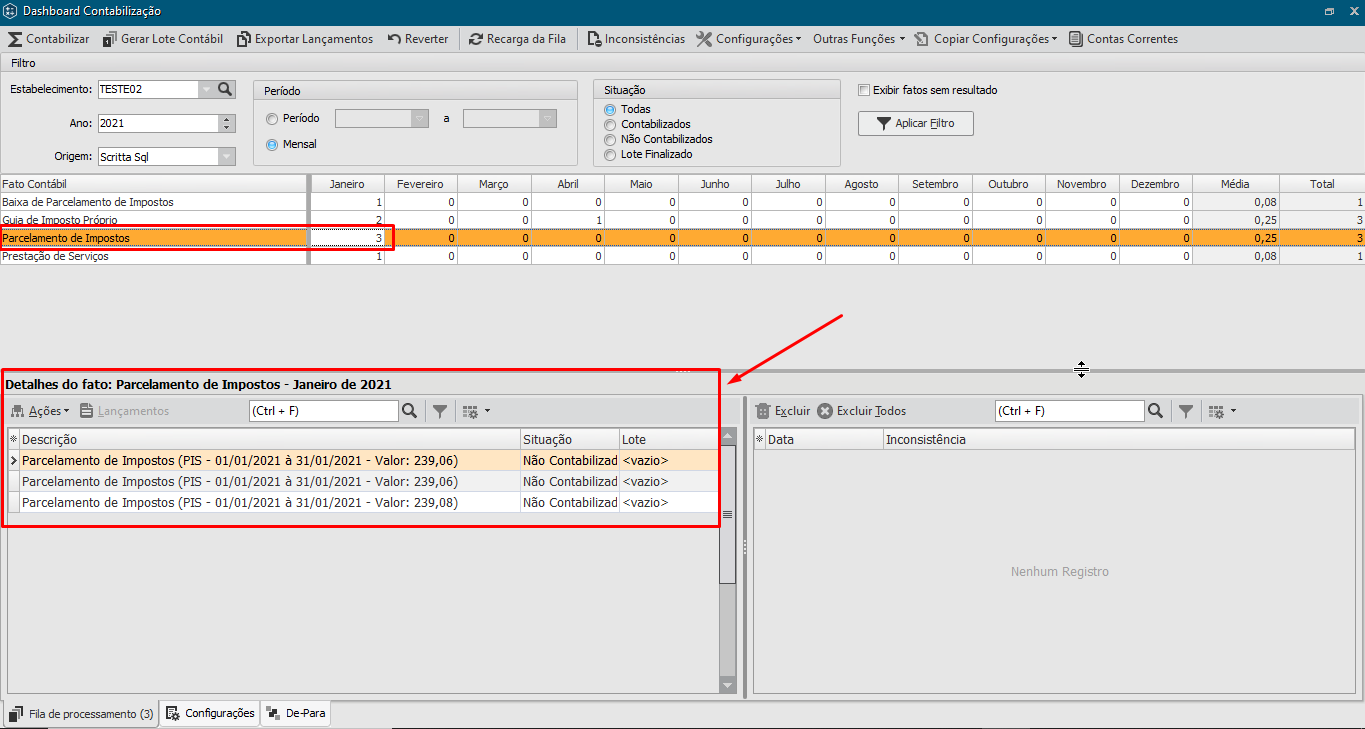Expand the Origem dropdown

point(227,157)
